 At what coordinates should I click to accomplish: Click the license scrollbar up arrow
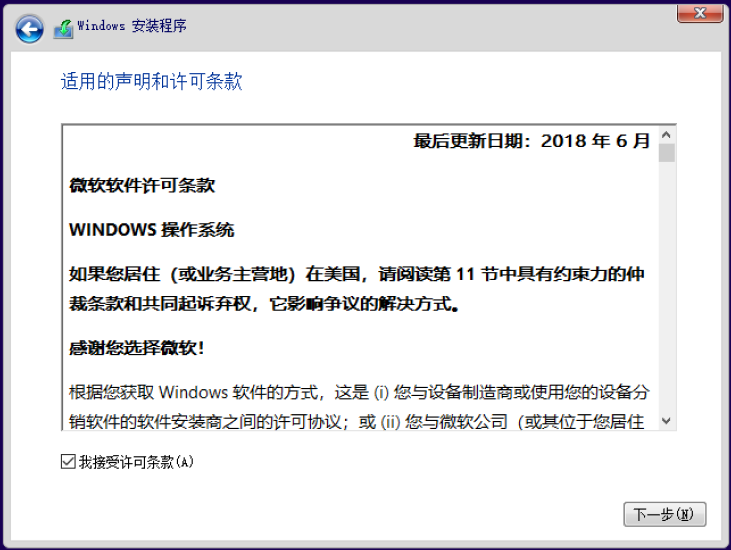tap(666, 135)
